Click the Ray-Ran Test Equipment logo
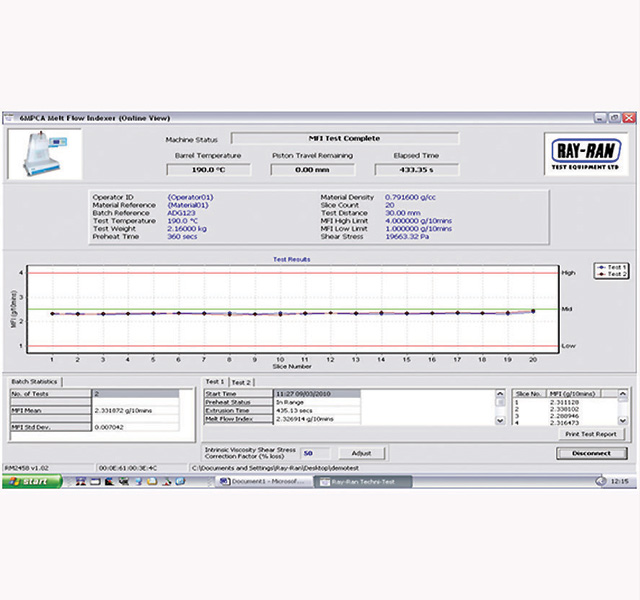640x600 pixels. tap(586, 154)
